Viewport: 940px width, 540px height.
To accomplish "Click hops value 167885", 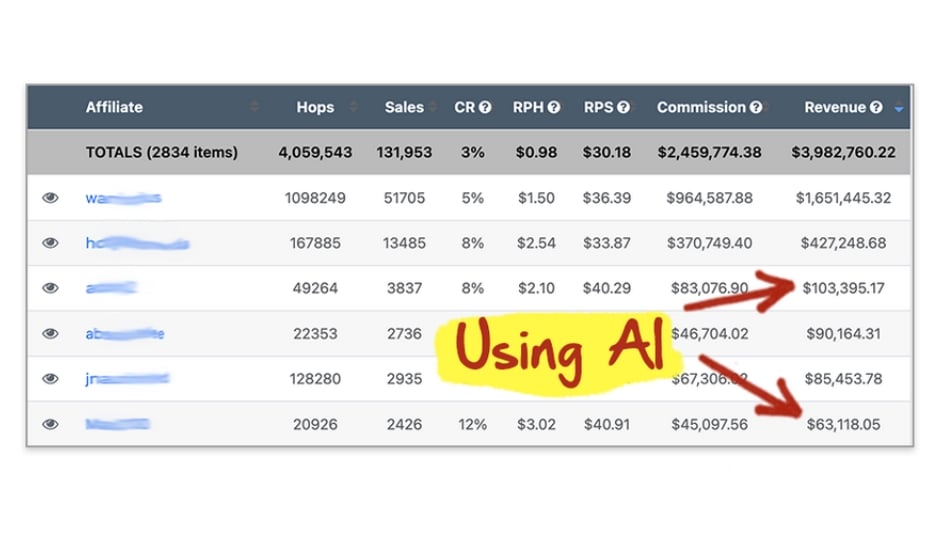I will (315, 243).
